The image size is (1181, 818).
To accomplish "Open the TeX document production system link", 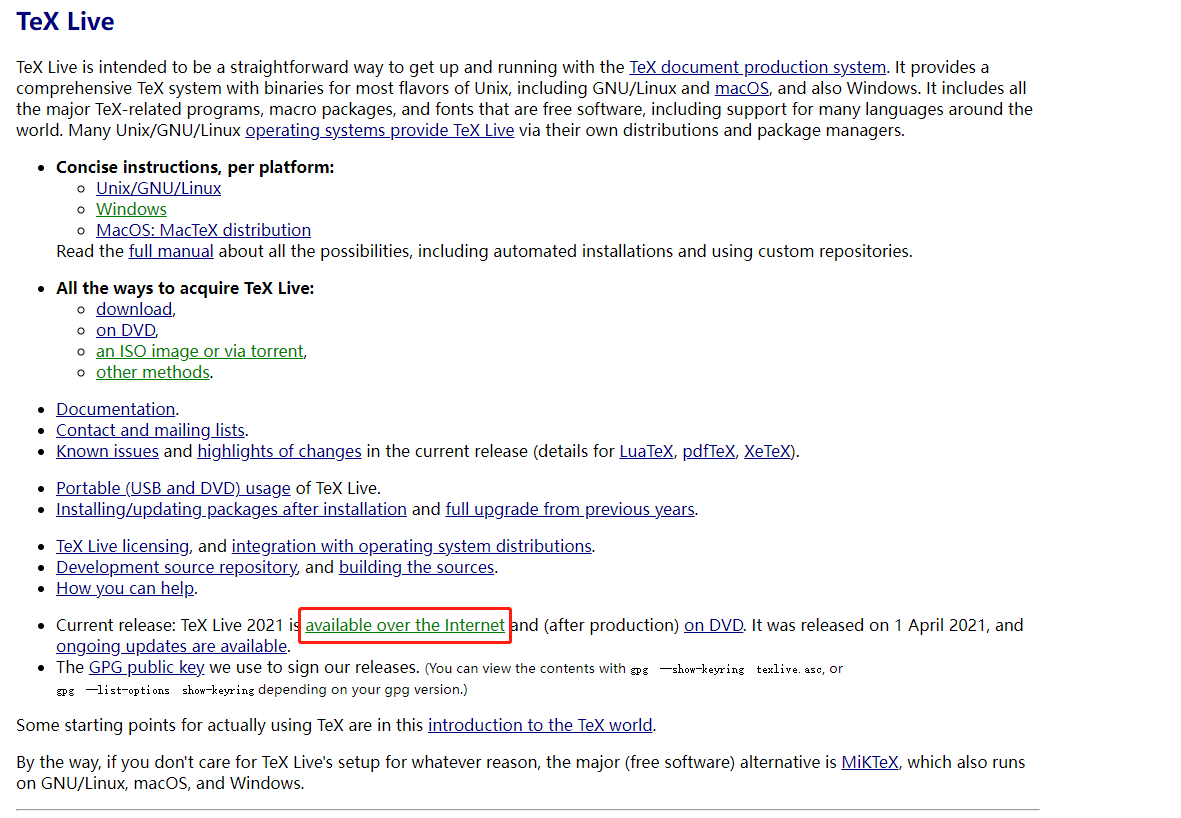I will (x=757, y=67).
